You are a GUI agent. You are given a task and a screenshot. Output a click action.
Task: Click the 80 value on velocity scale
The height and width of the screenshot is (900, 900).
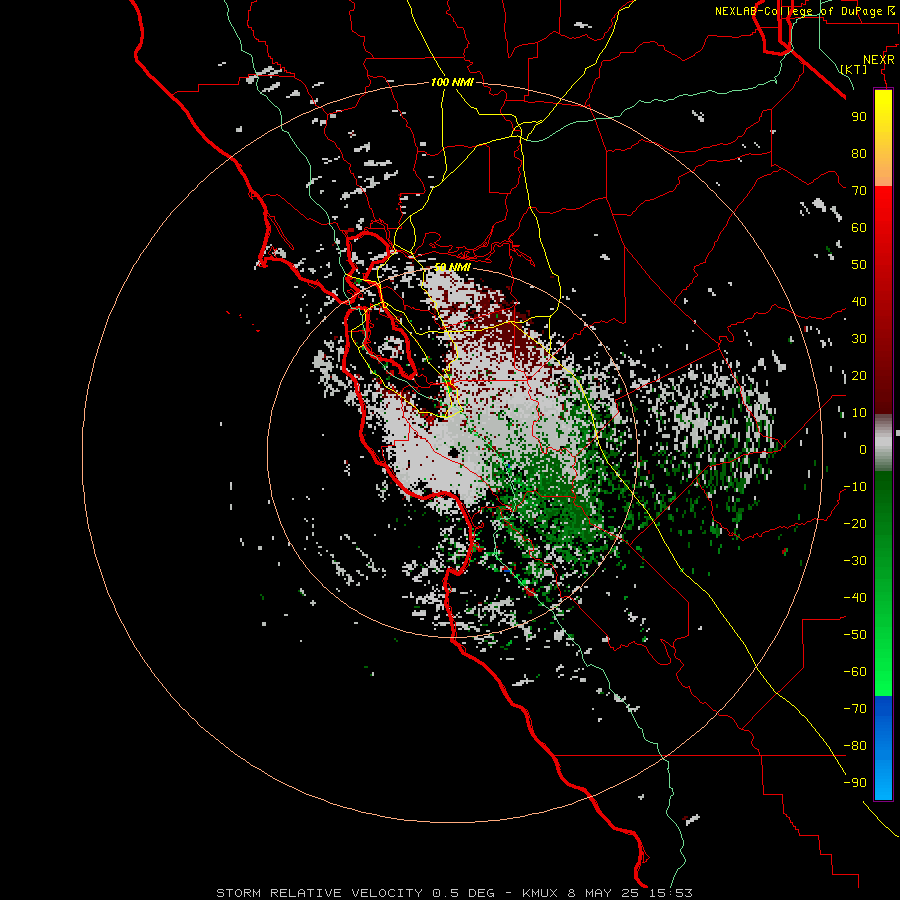(x=859, y=154)
